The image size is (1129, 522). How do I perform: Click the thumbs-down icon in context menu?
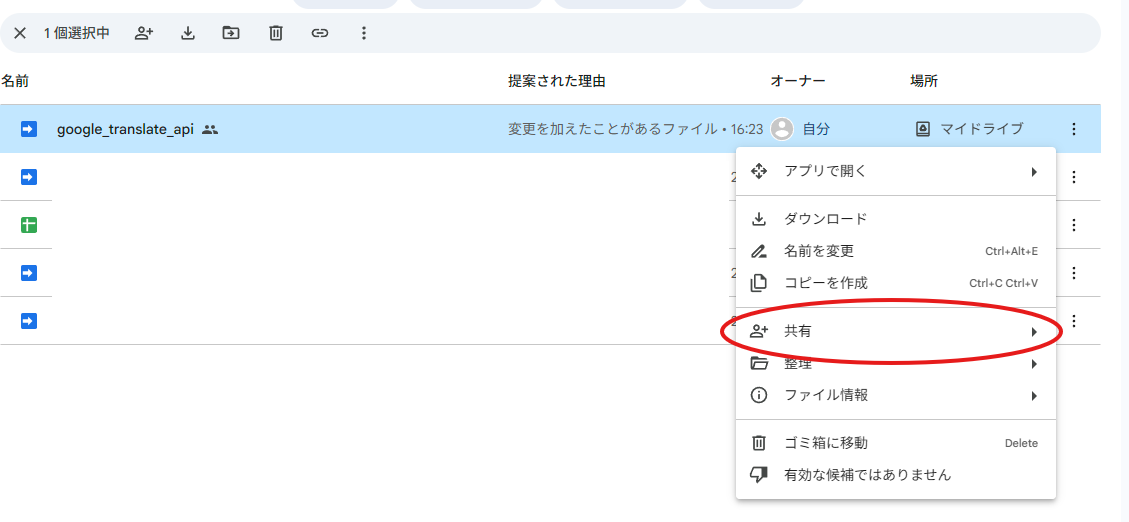[758, 475]
